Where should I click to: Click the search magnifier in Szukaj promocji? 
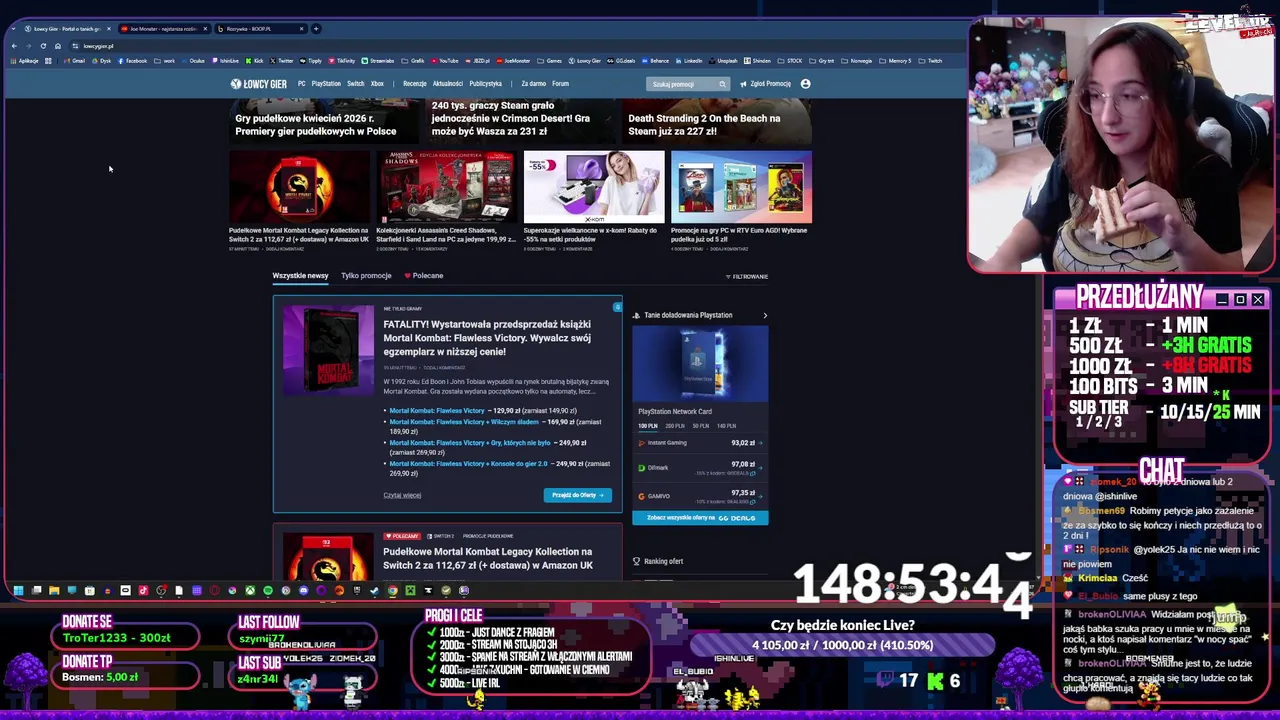[722, 84]
